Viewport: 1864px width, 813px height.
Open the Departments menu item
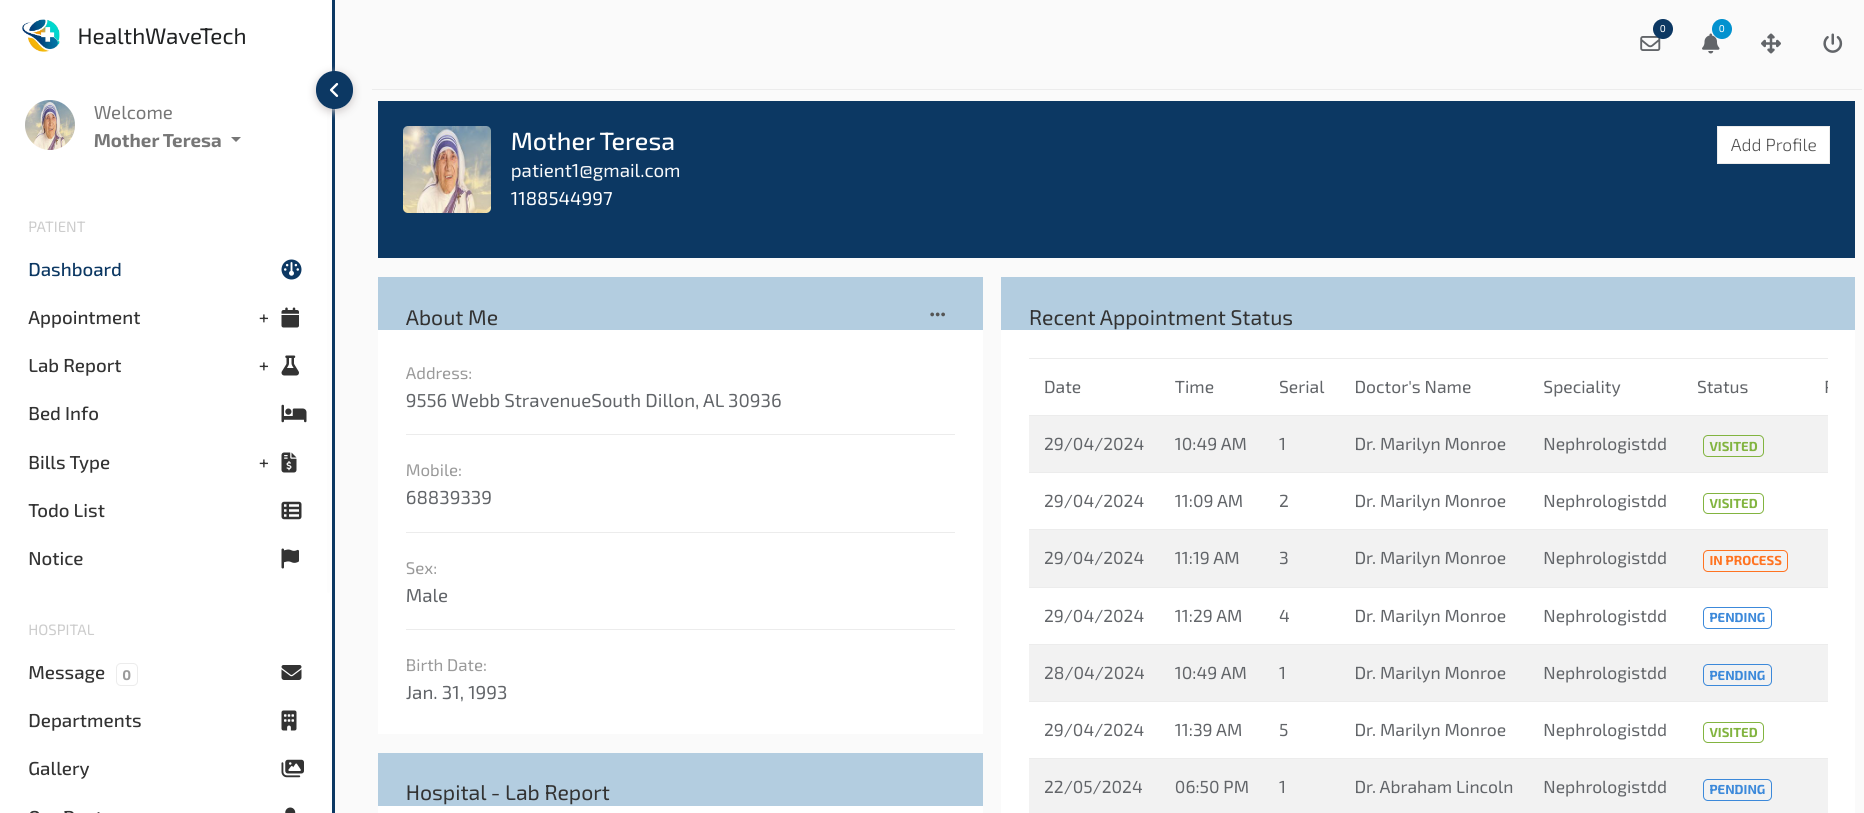85,721
